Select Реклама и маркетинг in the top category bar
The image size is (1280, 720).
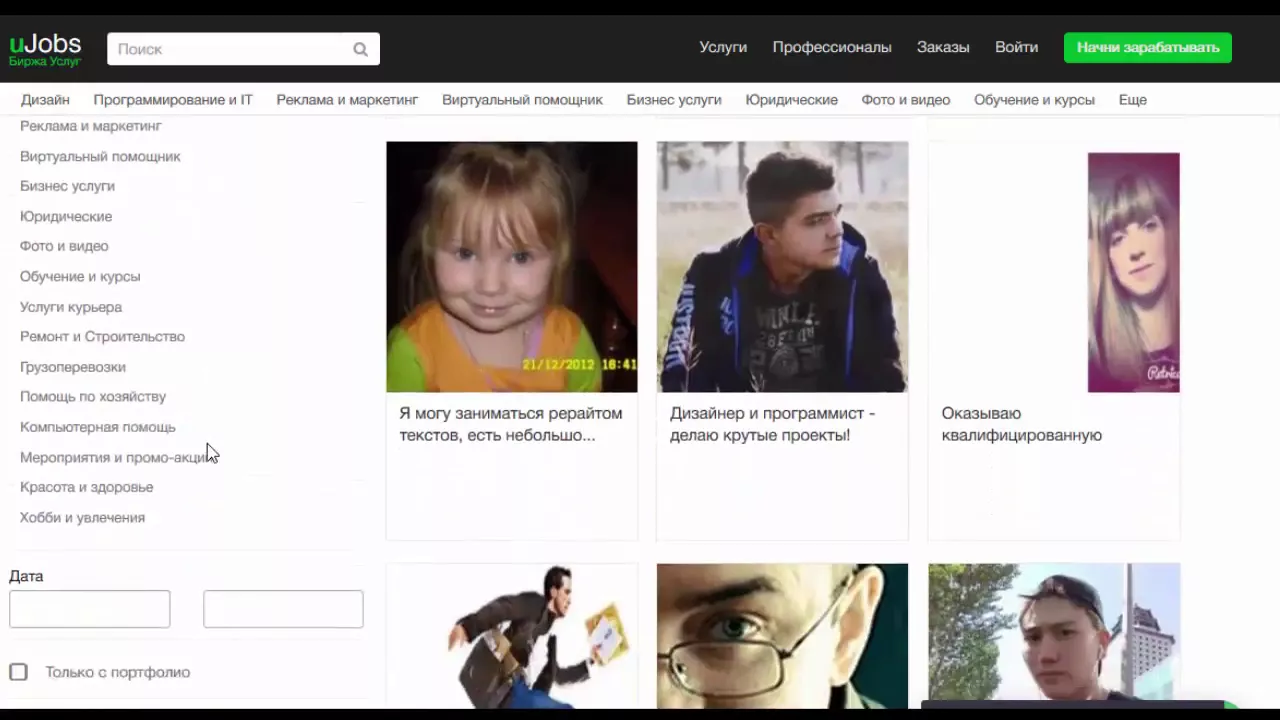pyautogui.click(x=347, y=100)
